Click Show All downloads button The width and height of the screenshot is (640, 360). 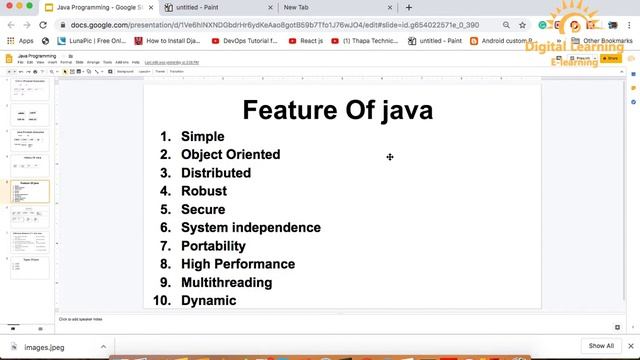point(601,346)
